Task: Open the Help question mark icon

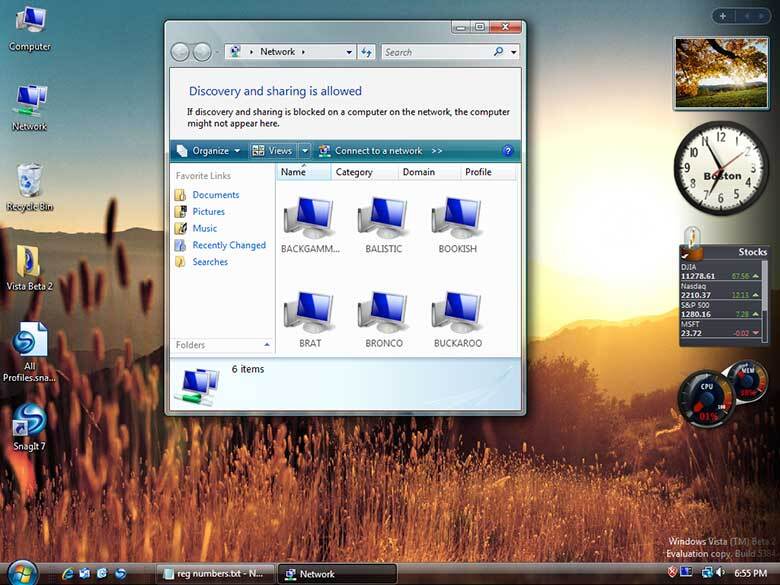Action: [507, 151]
